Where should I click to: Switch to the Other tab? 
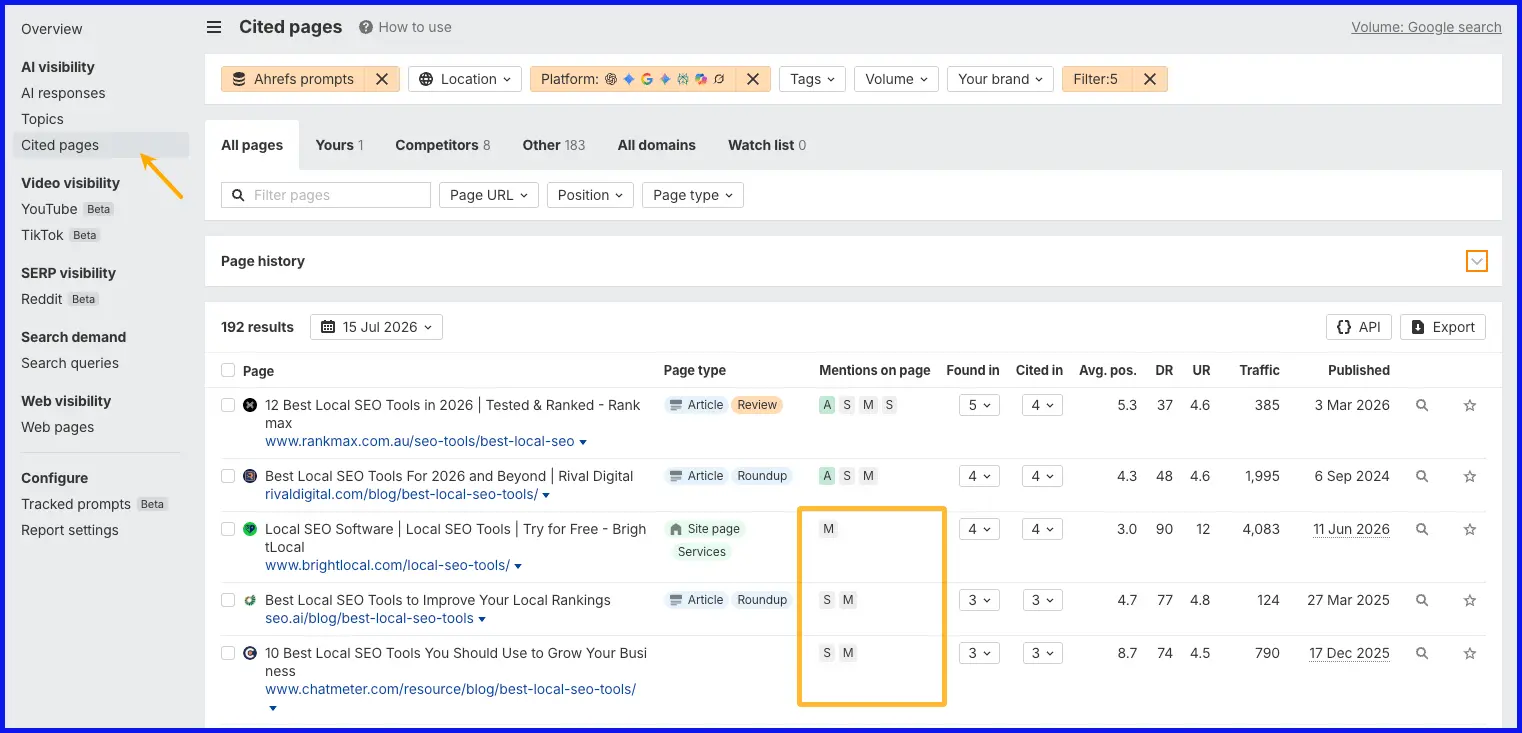[x=553, y=145]
